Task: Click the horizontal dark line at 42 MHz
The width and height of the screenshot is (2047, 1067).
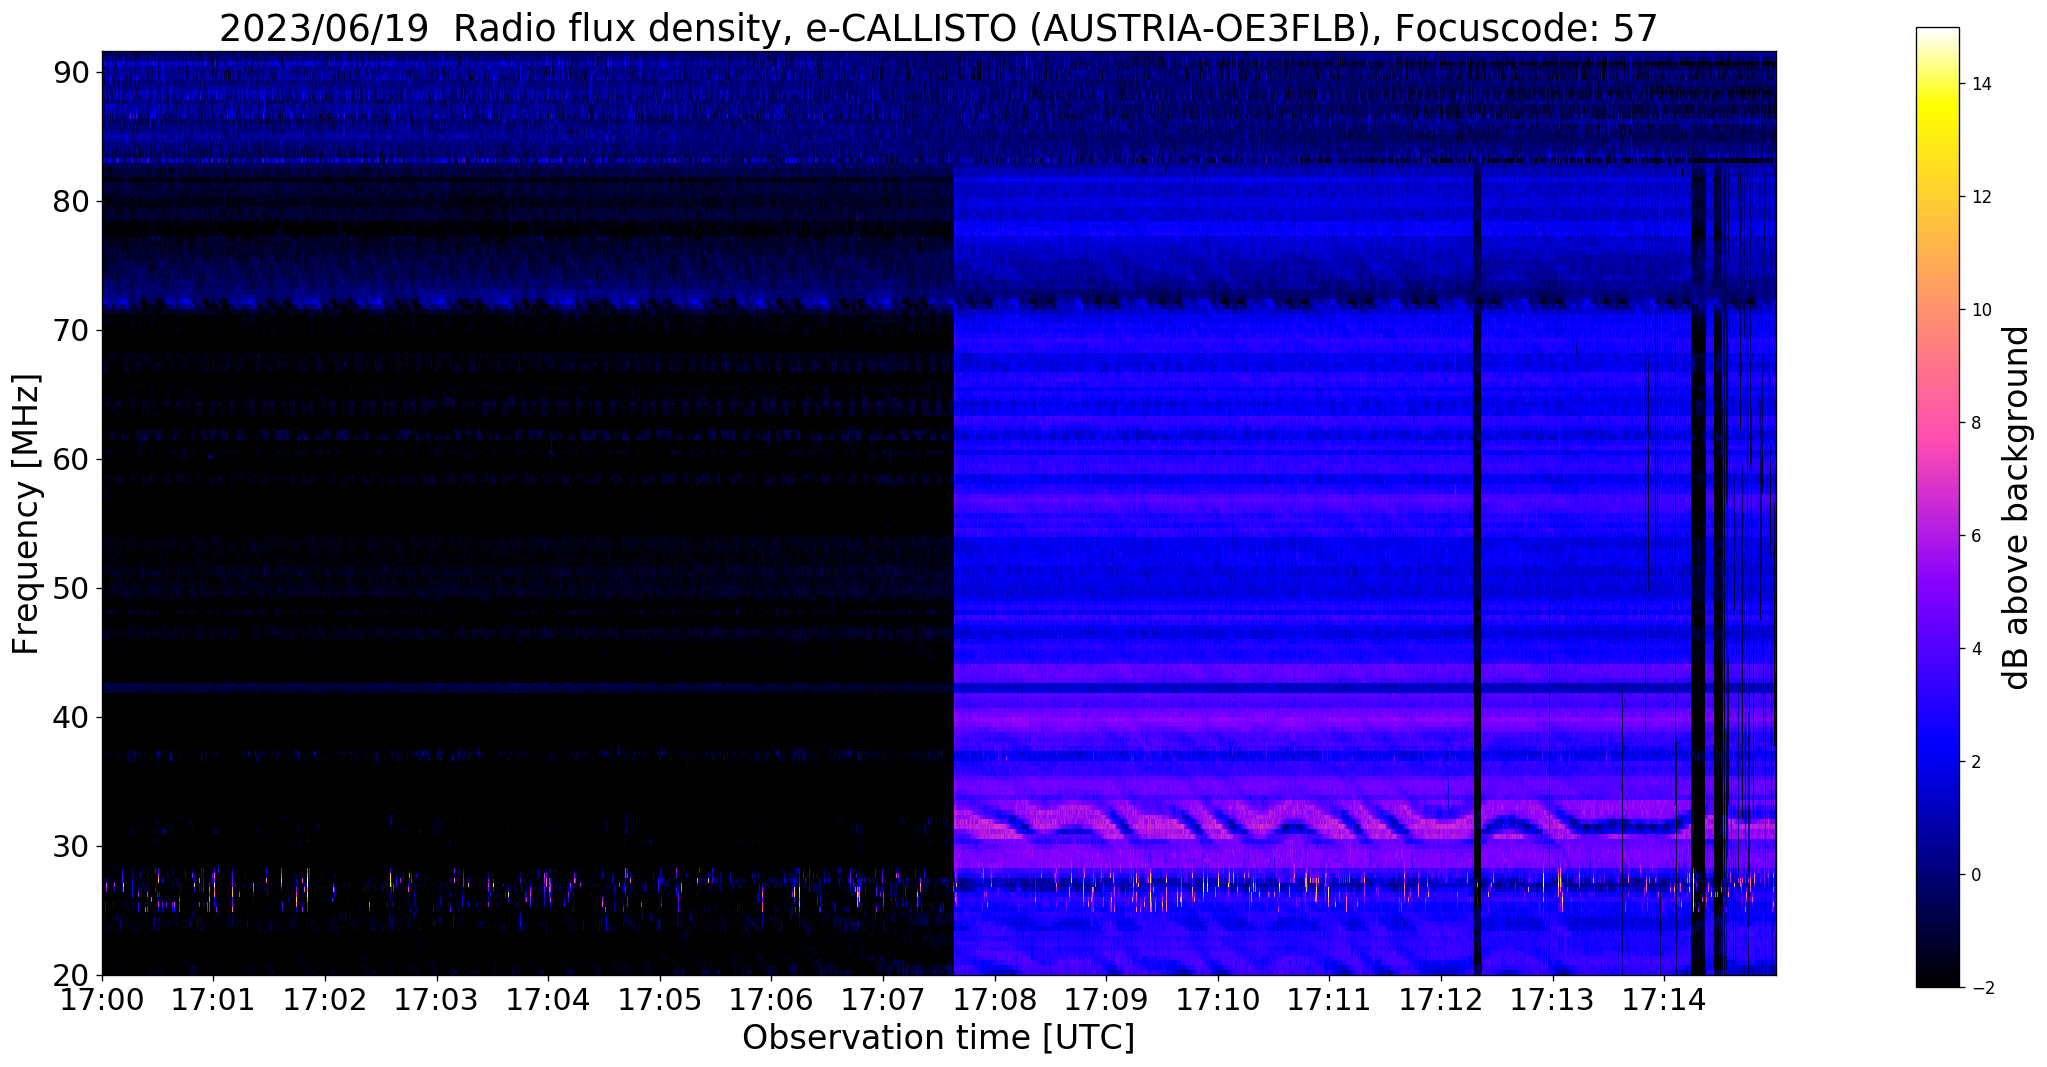Action: click(938, 689)
